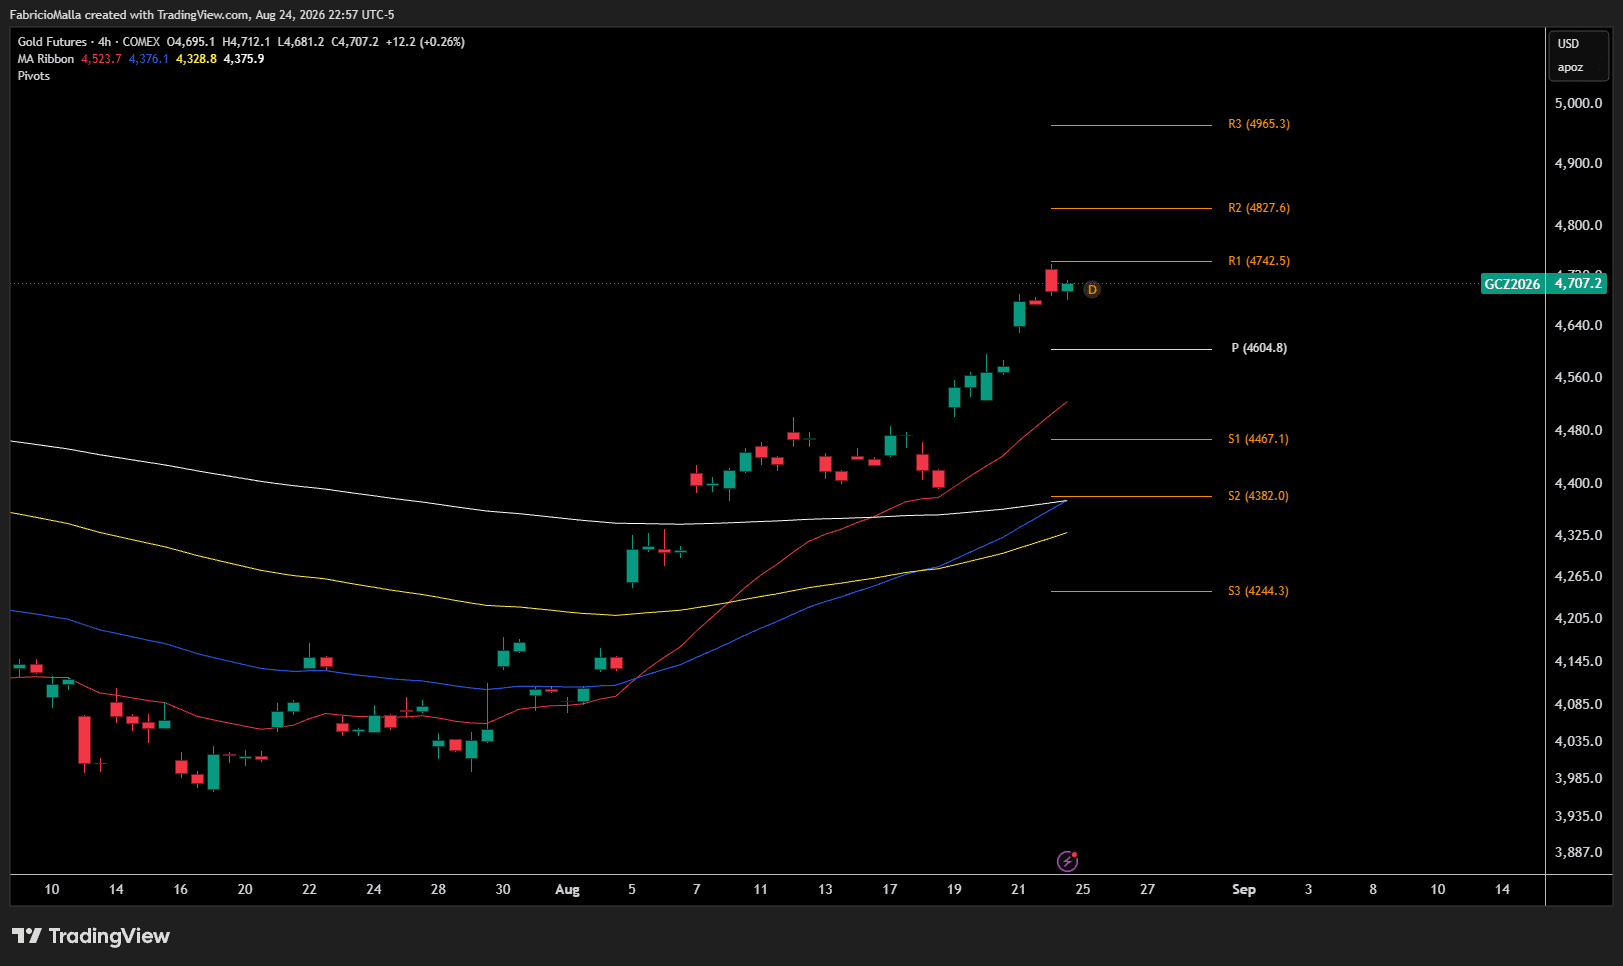Click the Aug label on the time axis
This screenshot has height=966, width=1623.
point(567,889)
